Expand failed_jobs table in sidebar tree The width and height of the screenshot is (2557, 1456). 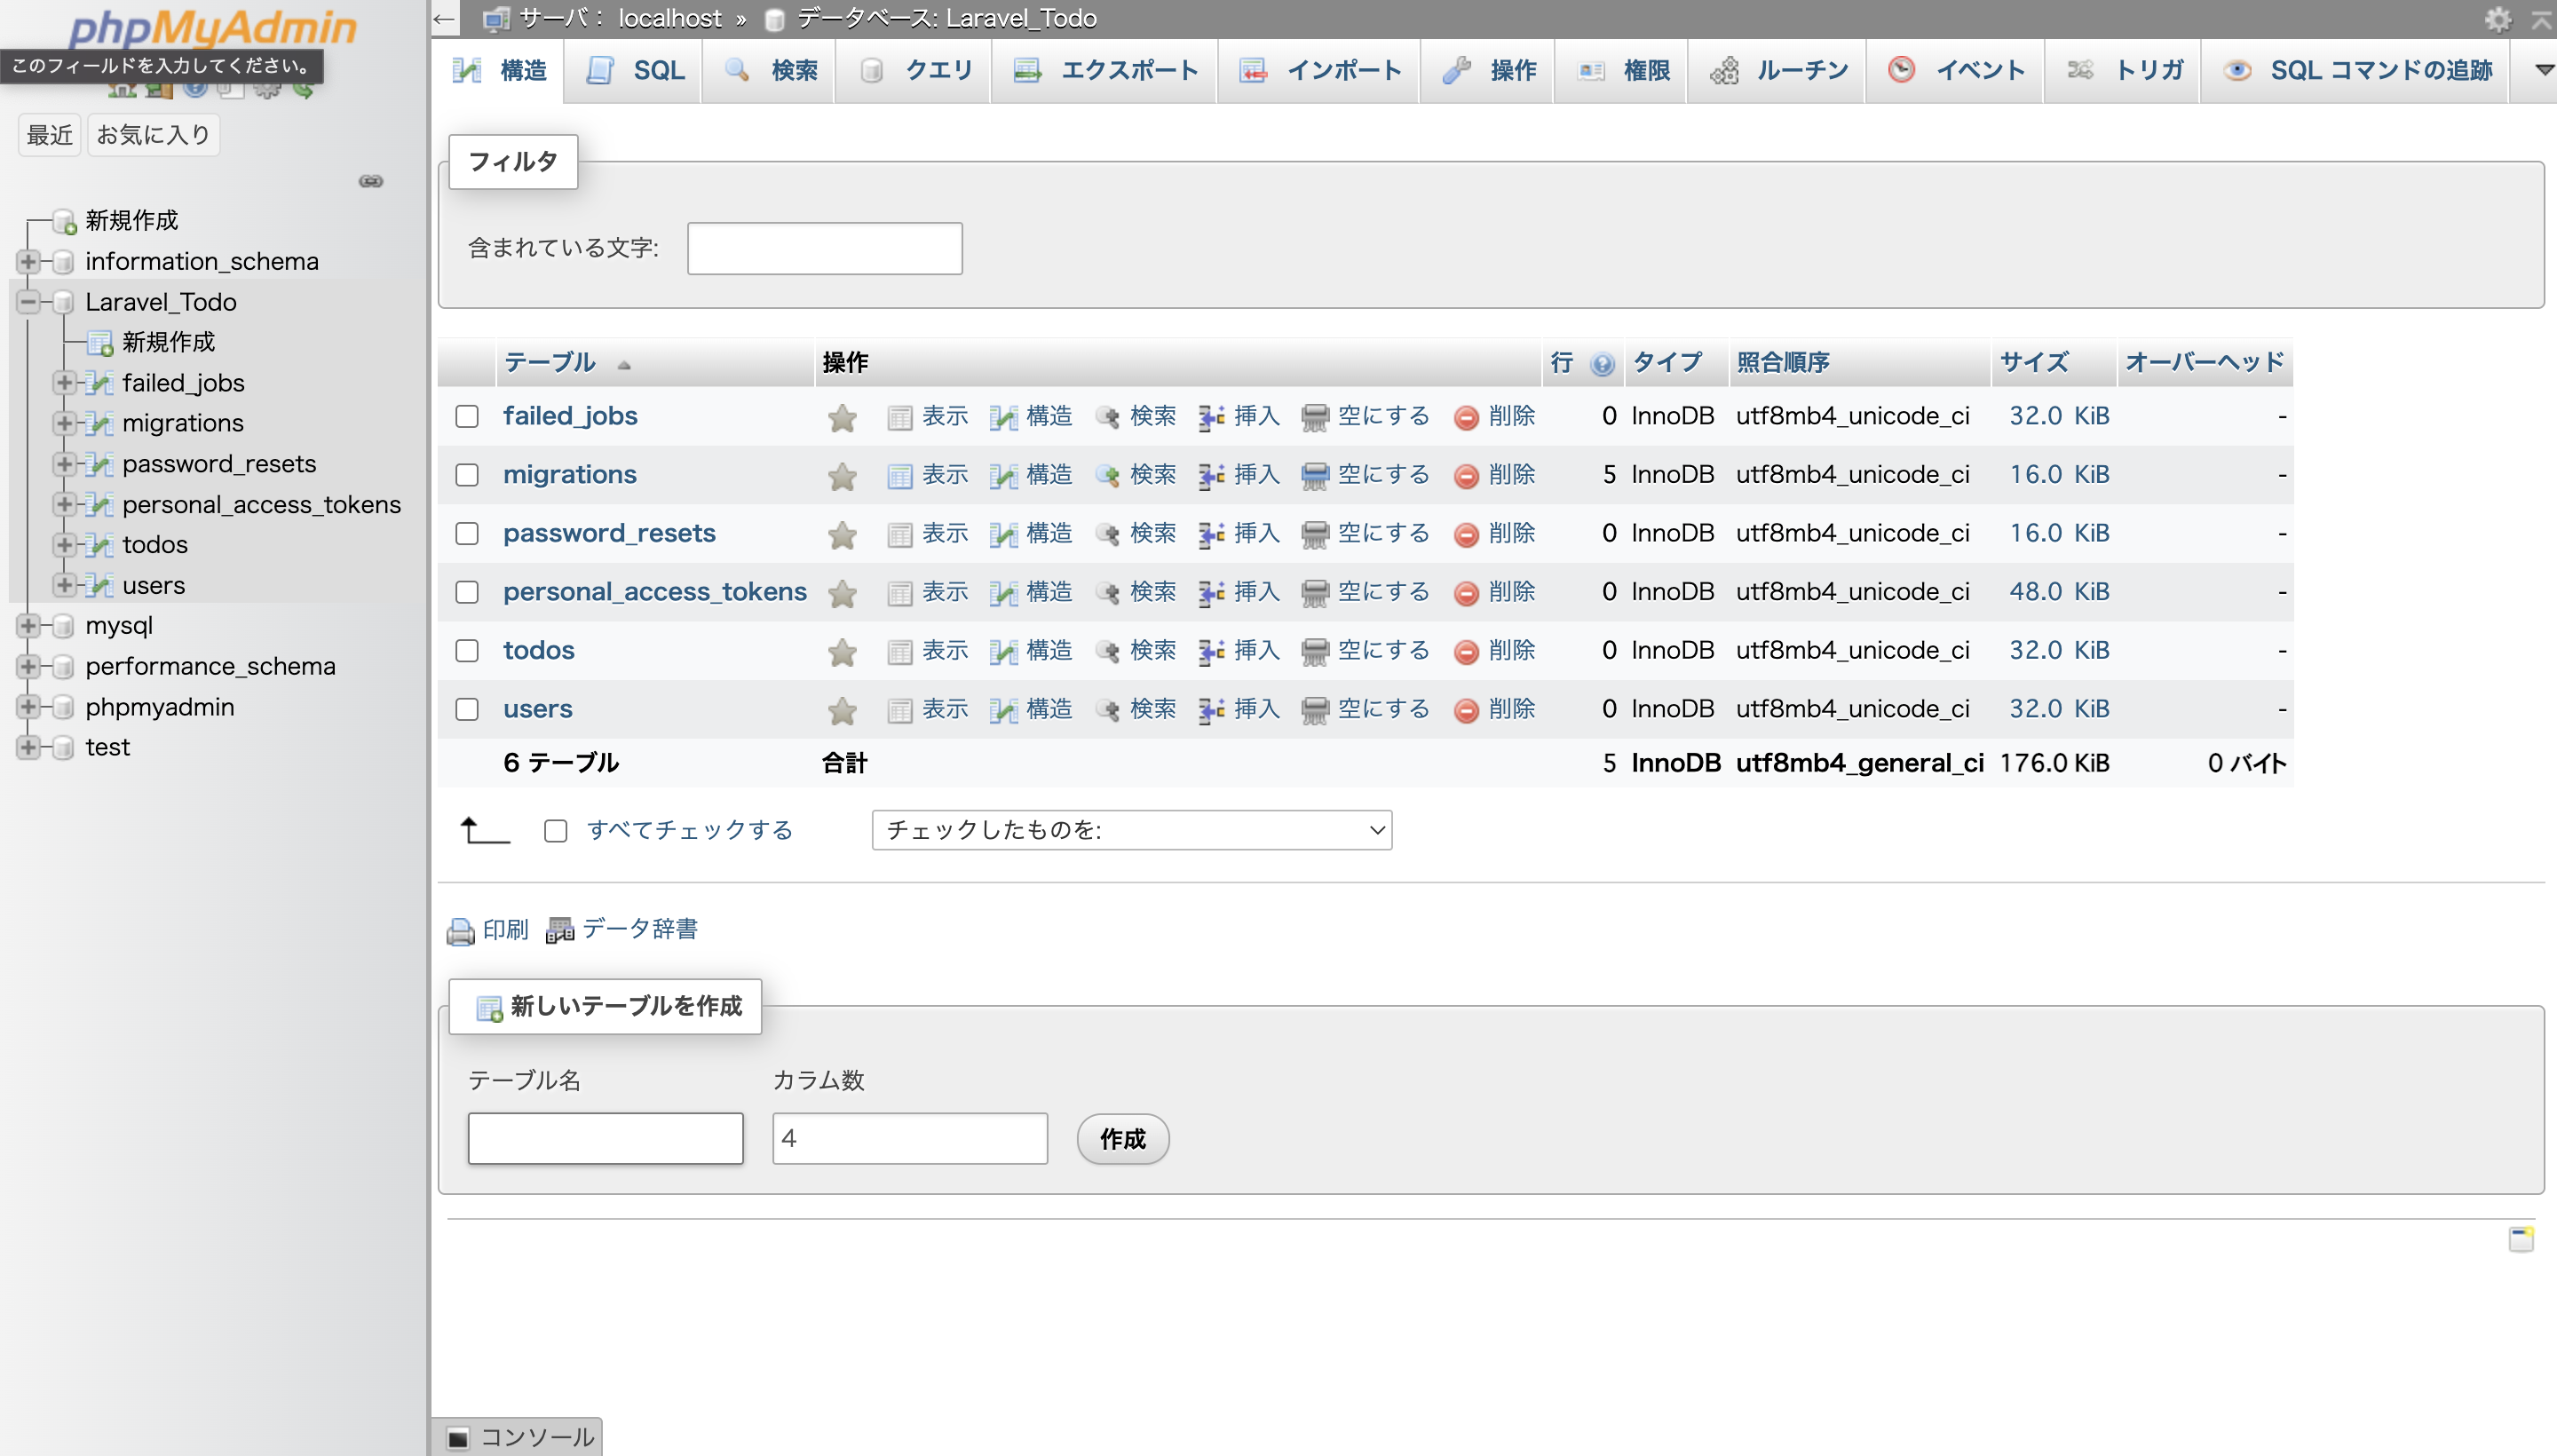point(65,383)
